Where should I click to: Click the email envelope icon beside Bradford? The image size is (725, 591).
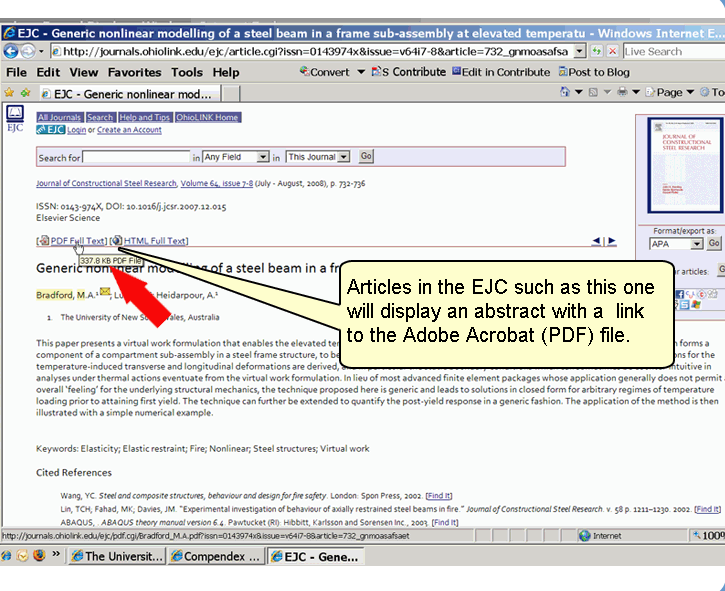point(104,294)
